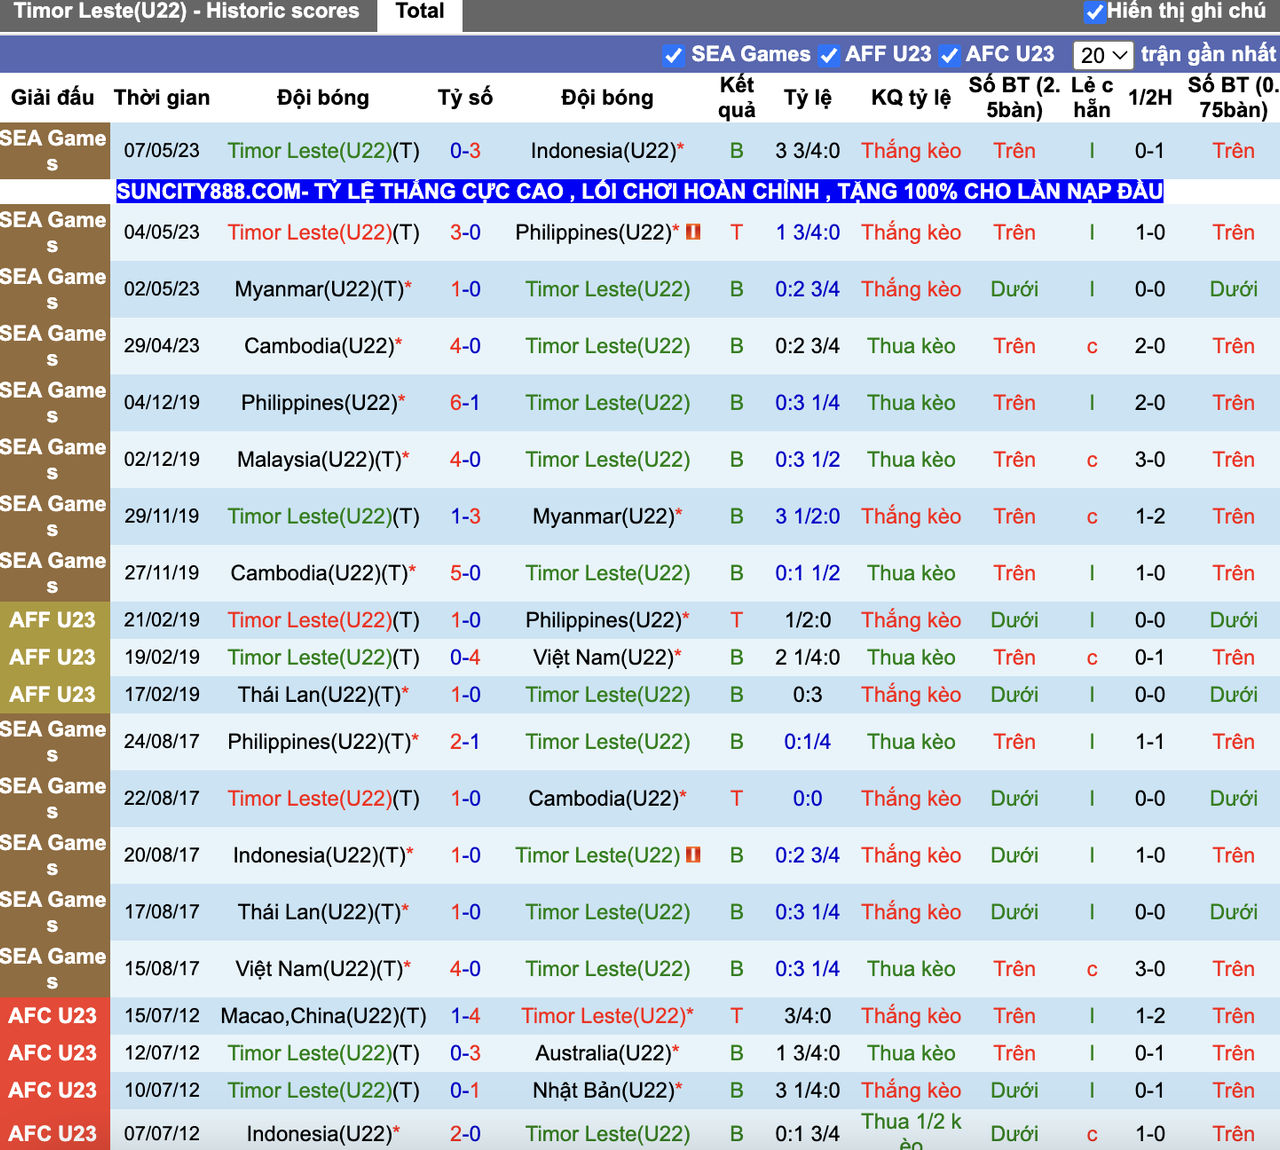Image resolution: width=1280 pixels, height=1150 pixels.
Task: Click the odds 0:3 1/2 in Malaysia row
Action: click(x=808, y=460)
